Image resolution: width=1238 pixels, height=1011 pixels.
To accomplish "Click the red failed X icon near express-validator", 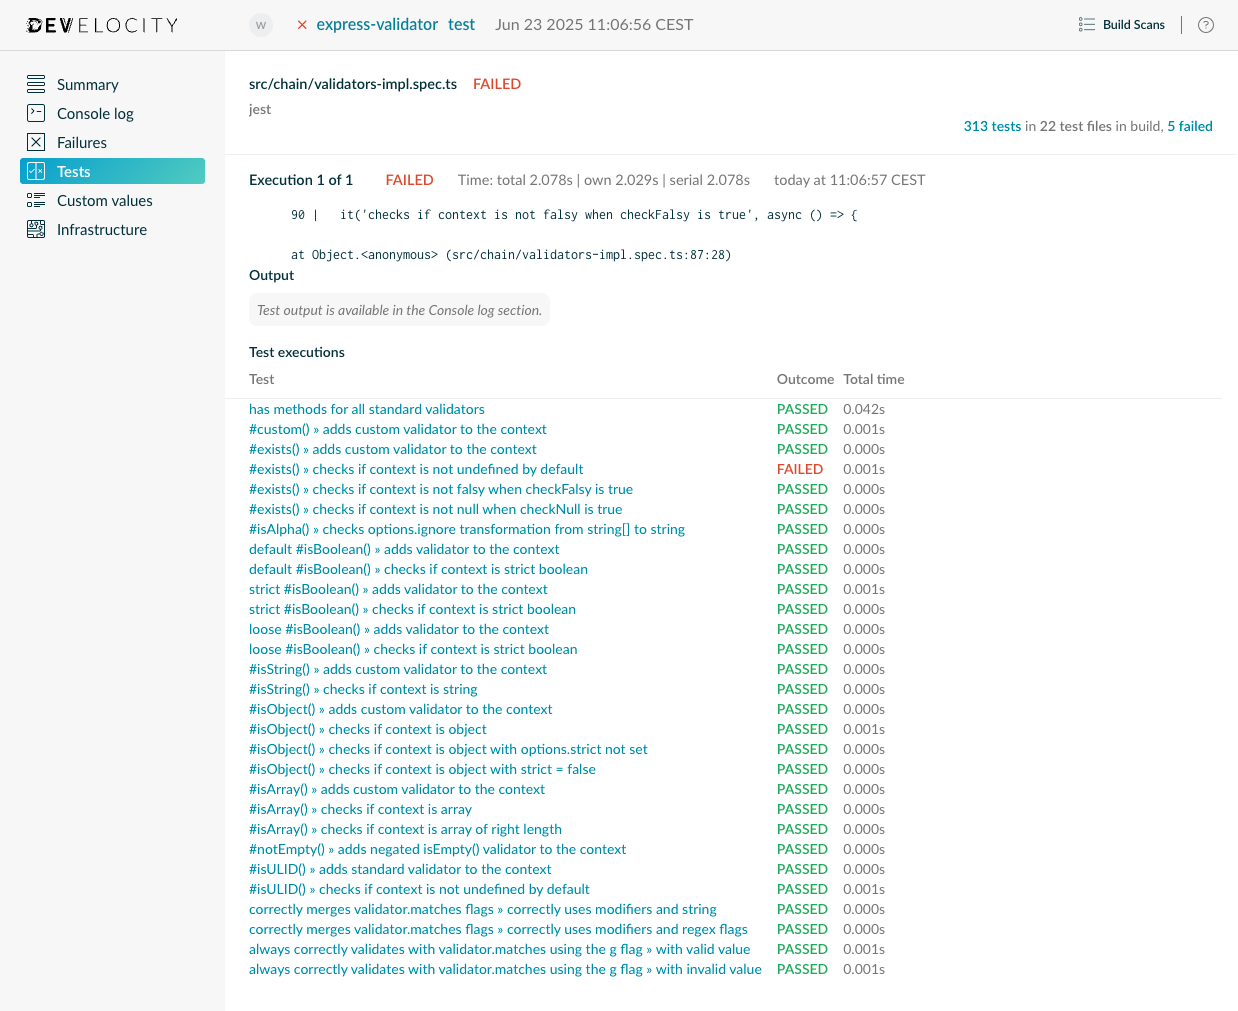I will [302, 25].
